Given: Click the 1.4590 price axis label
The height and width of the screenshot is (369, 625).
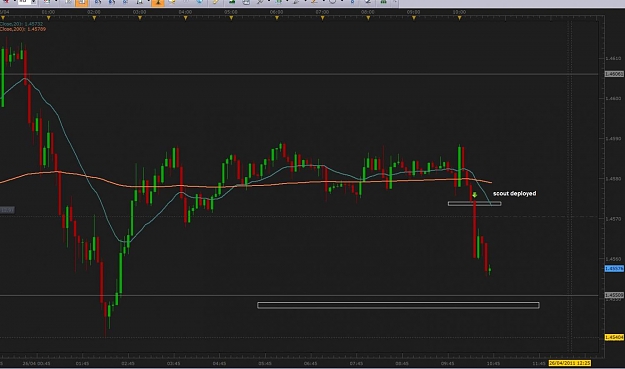Looking at the screenshot, I should coord(613,139).
